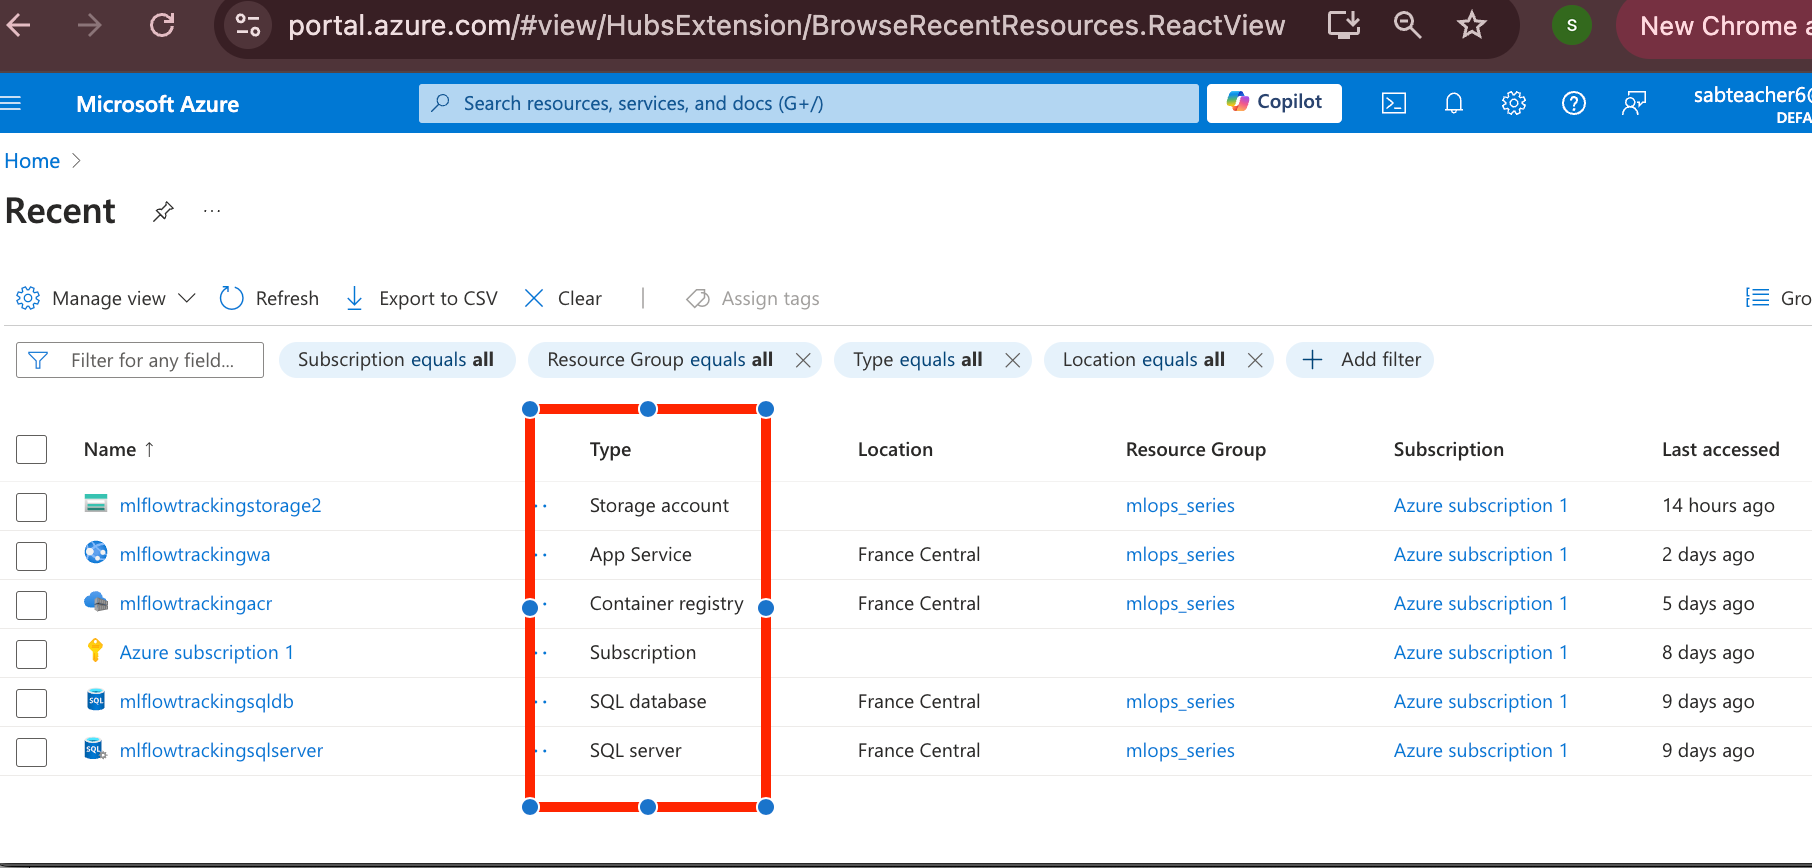Viewport: 1812px width, 868px height.
Task: Click the feedback icon in header
Action: click(1633, 103)
